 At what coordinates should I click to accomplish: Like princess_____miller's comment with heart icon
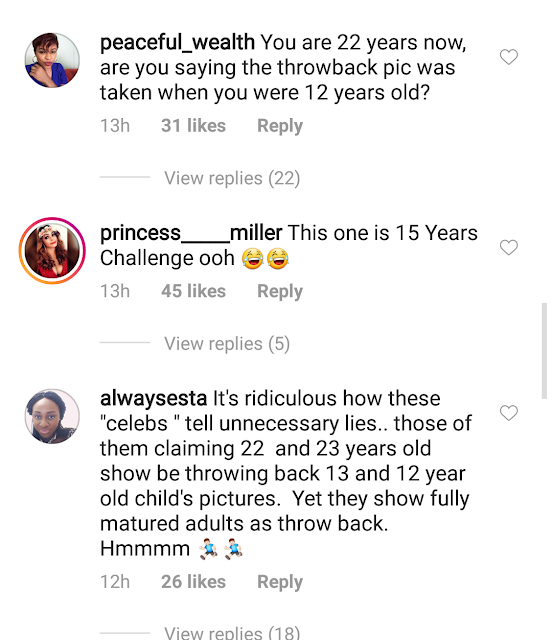tap(509, 247)
